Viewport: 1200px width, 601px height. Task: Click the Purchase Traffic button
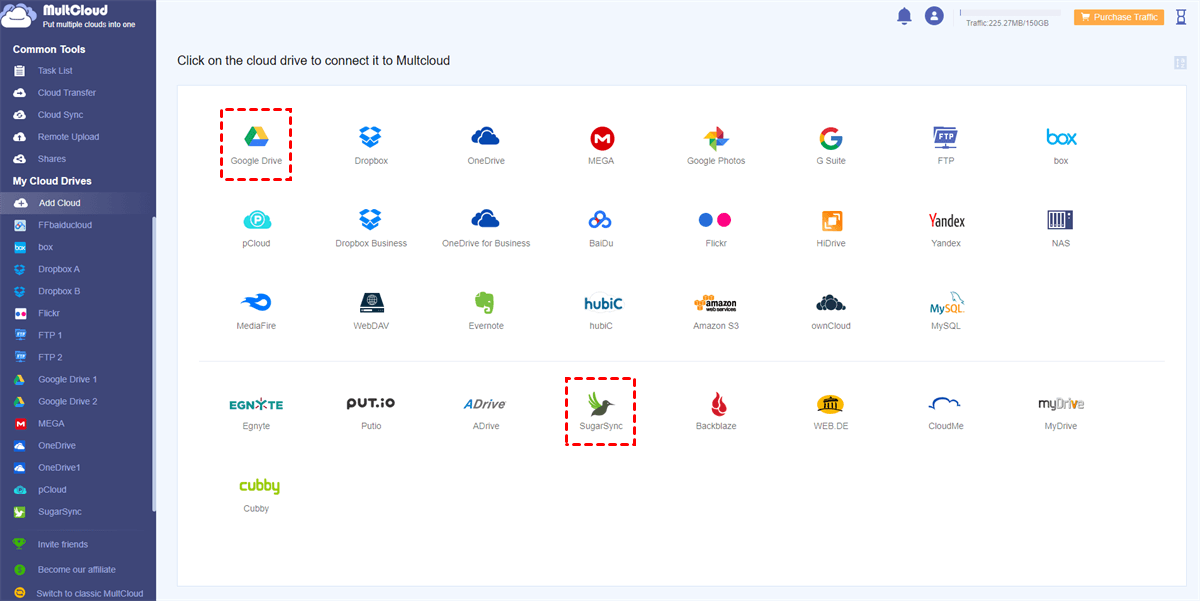point(1119,17)
